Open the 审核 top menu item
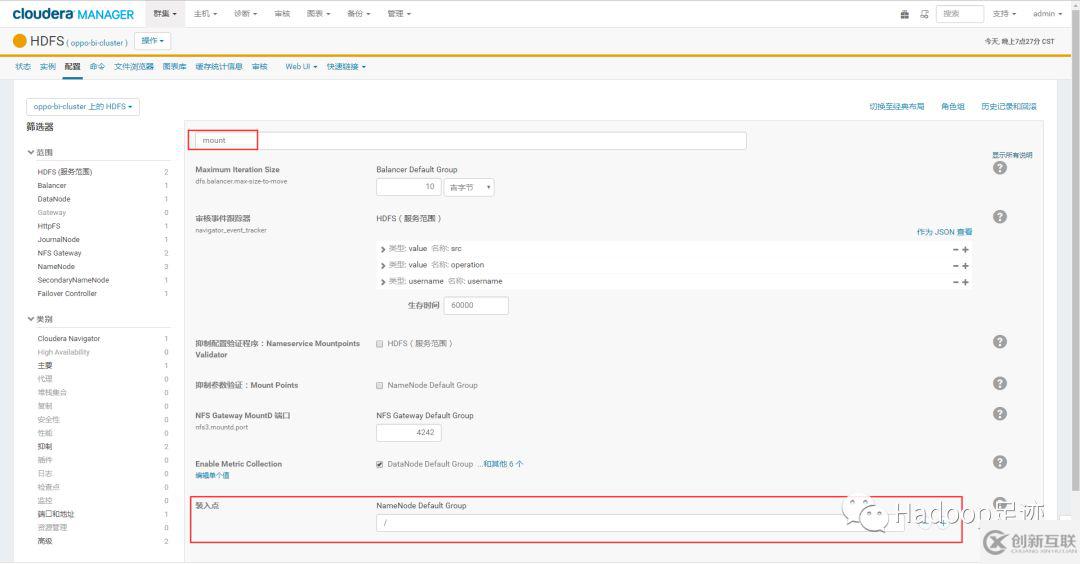Screen dimensions: 1080x564 pos(282,14)
